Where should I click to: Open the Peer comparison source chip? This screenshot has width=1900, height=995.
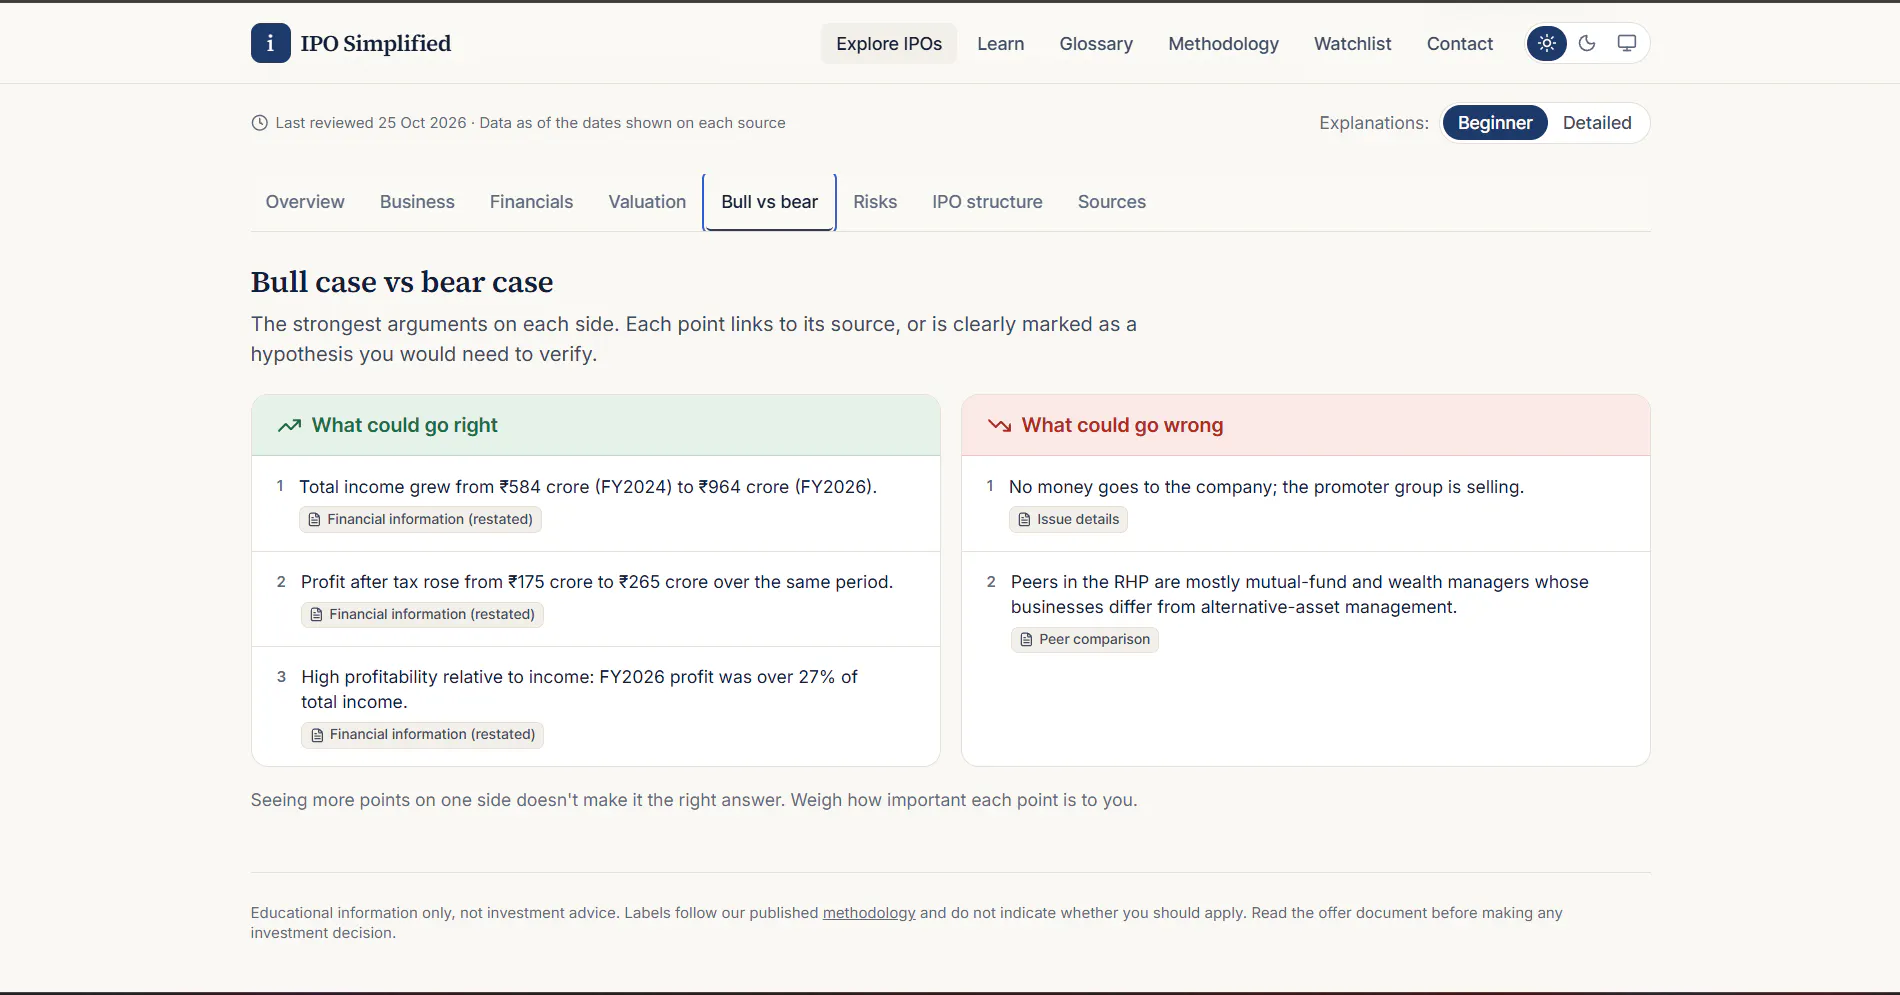click(1084, 639)
